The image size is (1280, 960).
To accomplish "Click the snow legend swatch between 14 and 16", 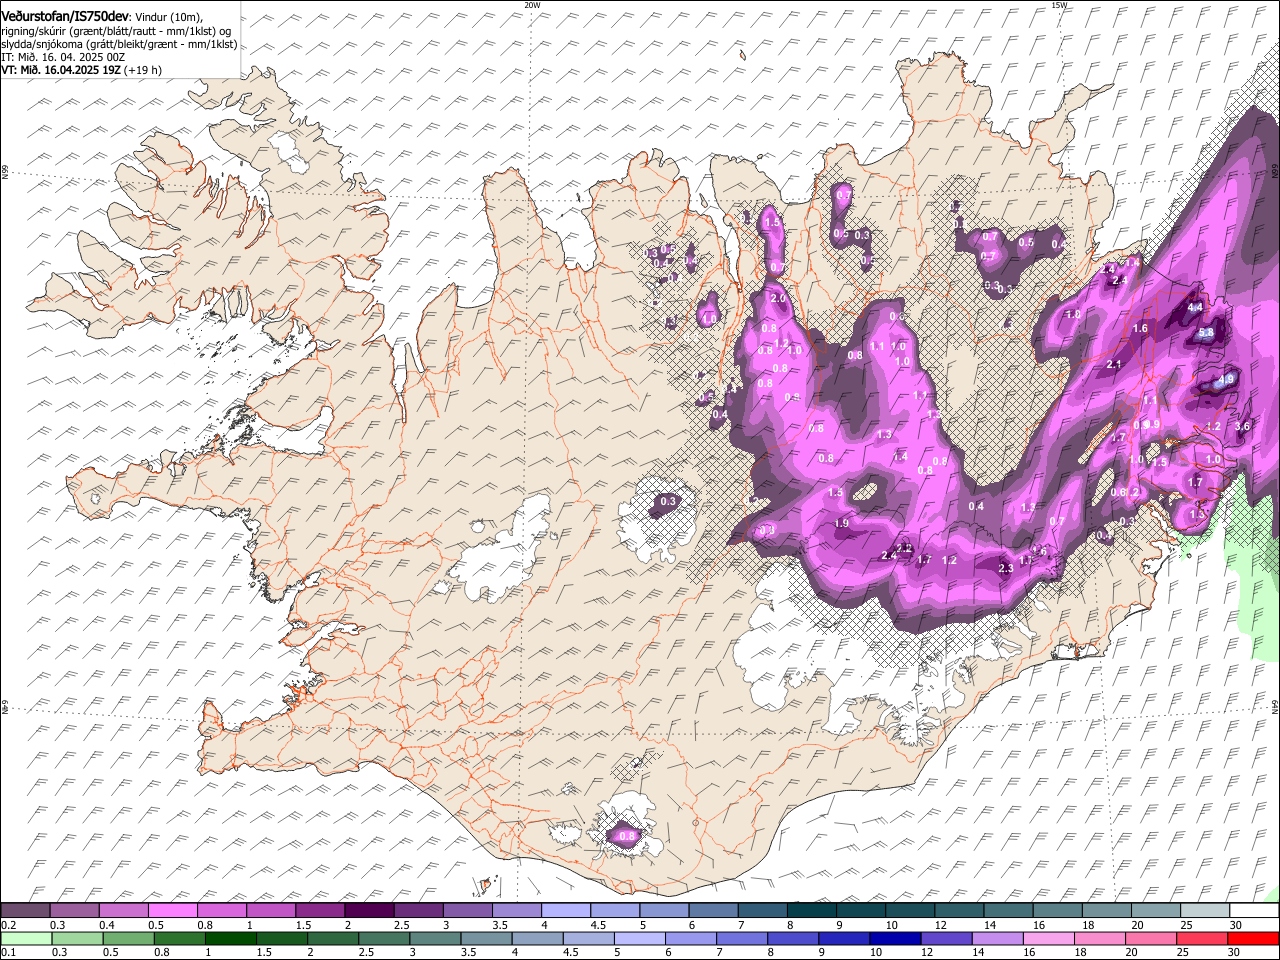I will pyautogui.click(x=1008, y=911).
